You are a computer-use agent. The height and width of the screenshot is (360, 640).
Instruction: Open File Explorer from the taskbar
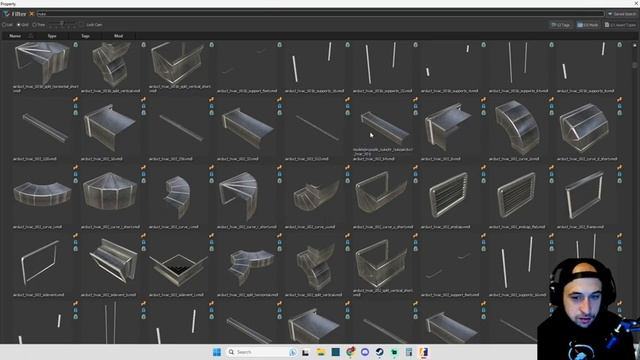(321, 352)
